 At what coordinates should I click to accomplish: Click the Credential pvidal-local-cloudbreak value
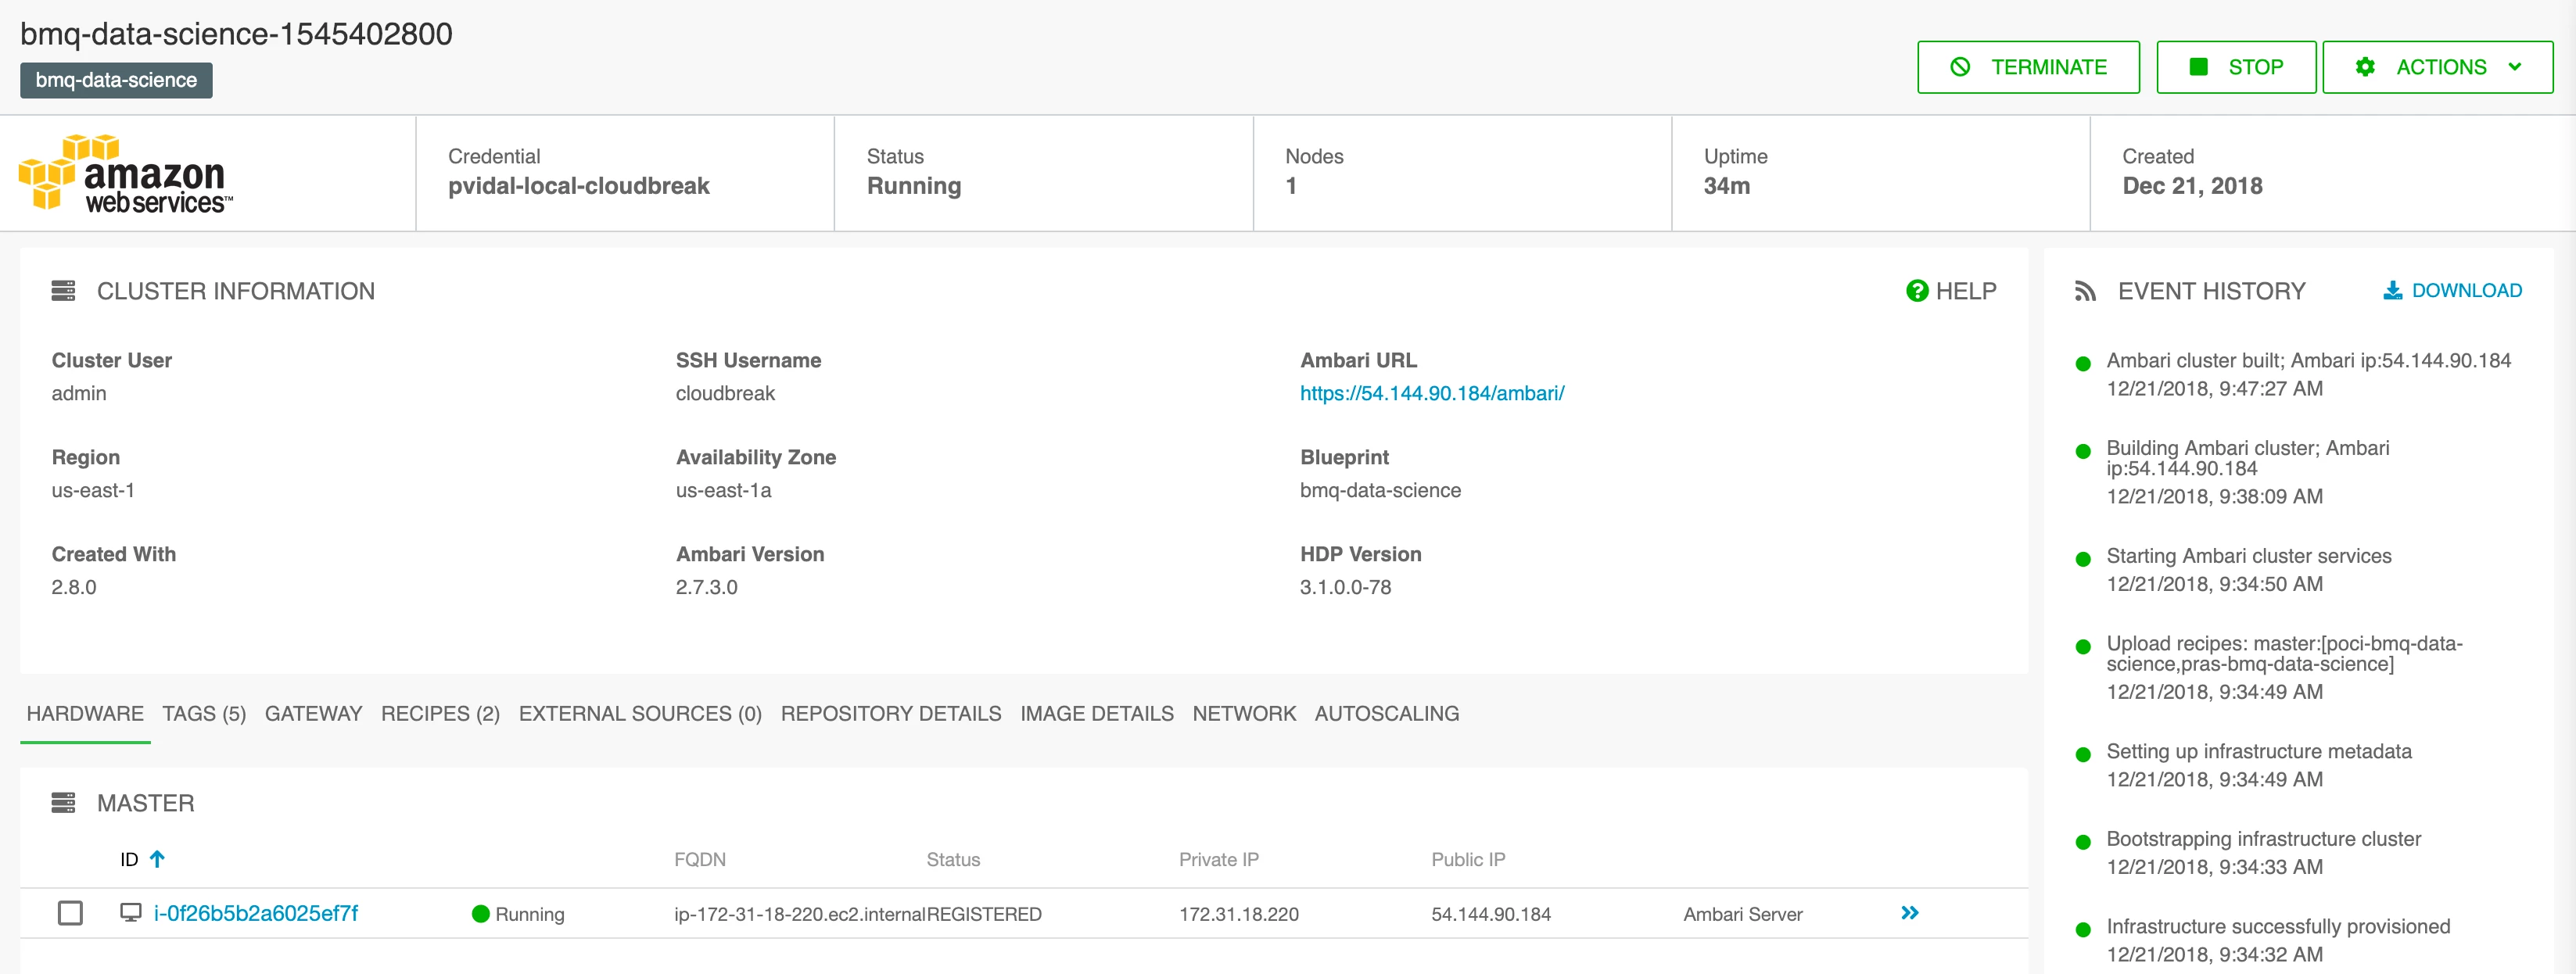coord(578,186)
